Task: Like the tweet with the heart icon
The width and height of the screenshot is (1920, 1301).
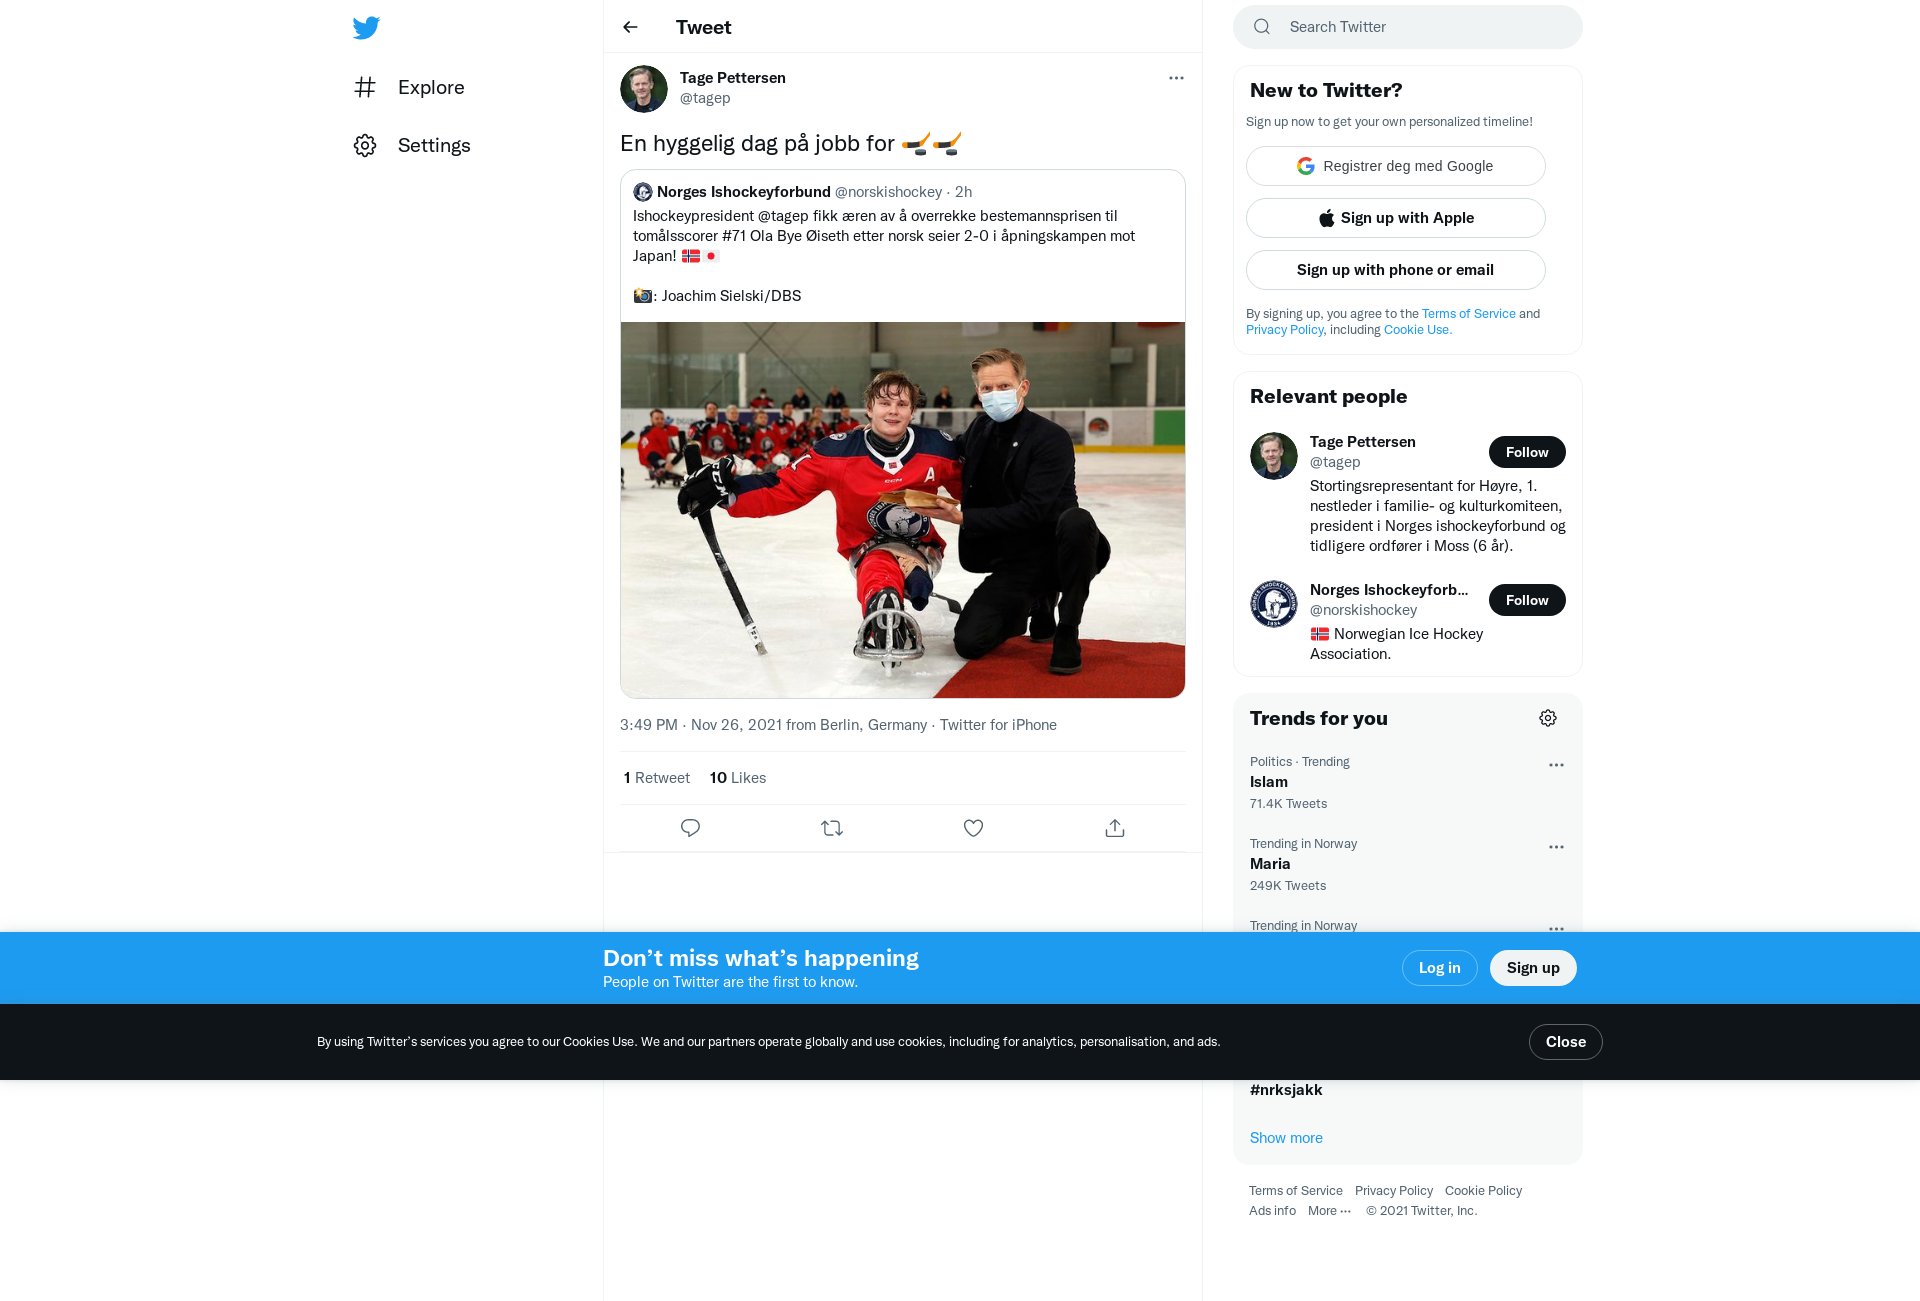Action: pos(973,828)
